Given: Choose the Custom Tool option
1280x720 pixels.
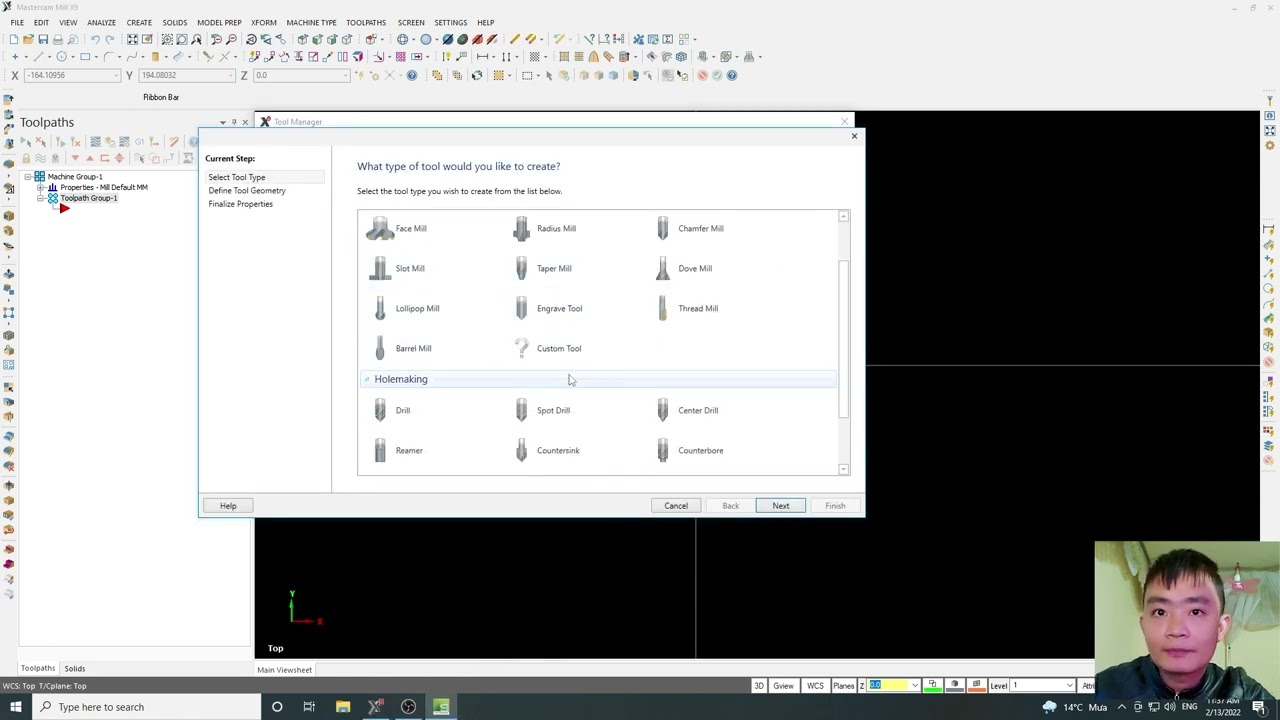Looking at the screenshot, I should click(x=547, y=348).
